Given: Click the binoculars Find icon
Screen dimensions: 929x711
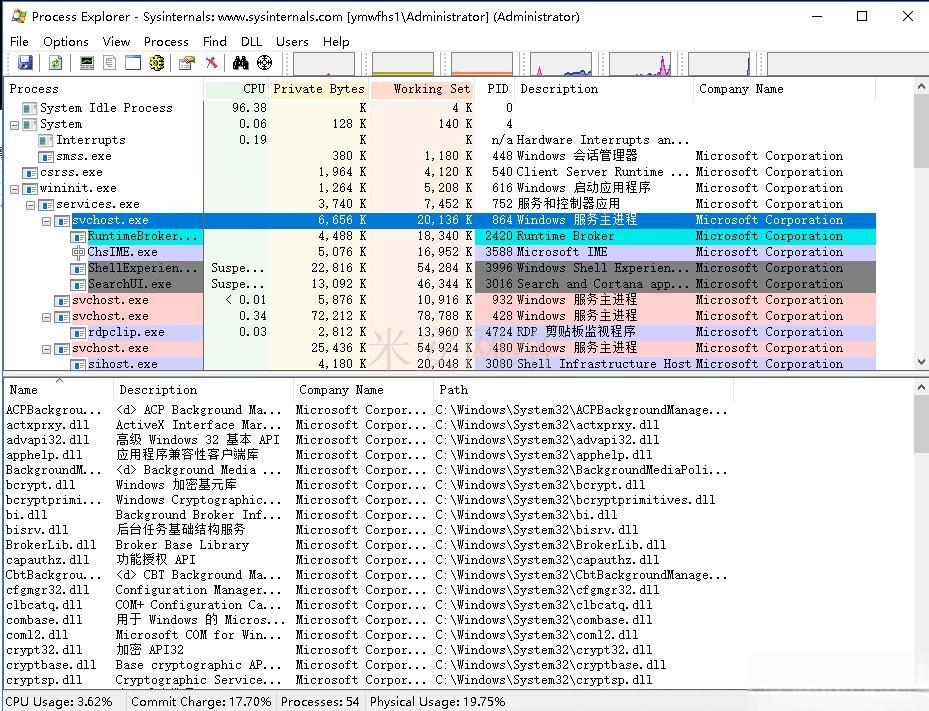Looking at the screenshot, I should (x=241, y=62).
